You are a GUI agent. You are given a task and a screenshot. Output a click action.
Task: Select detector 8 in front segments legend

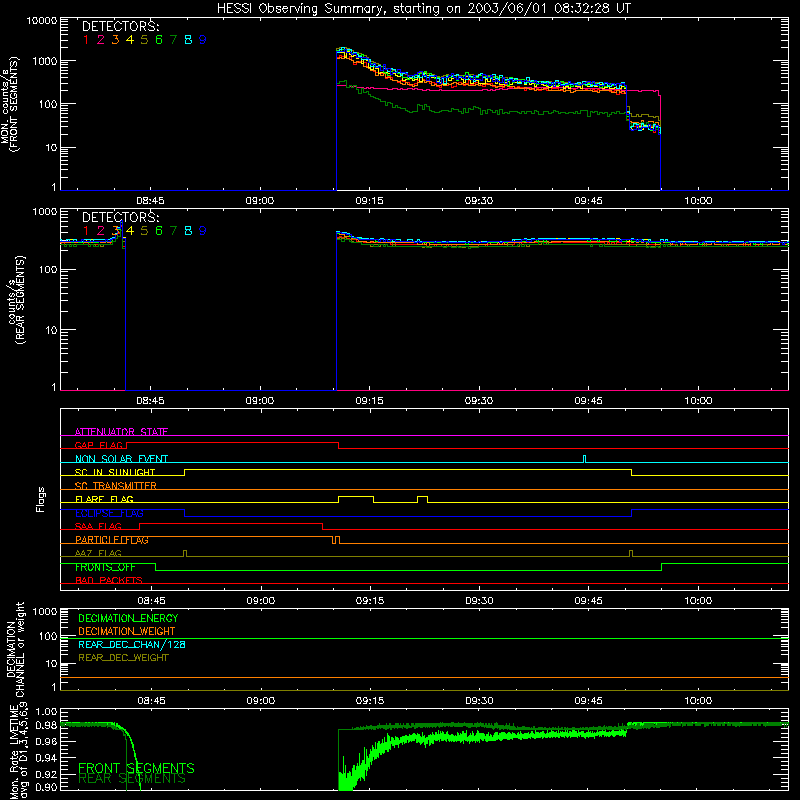(x=188, y=40)
